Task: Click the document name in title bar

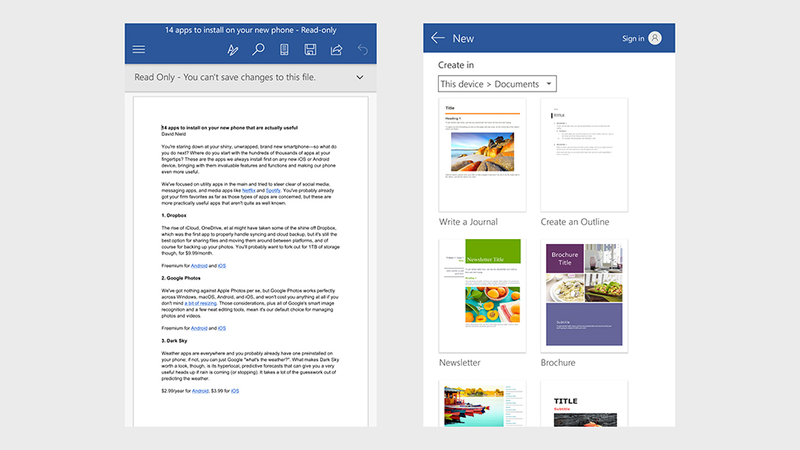Action: [251, 30]
